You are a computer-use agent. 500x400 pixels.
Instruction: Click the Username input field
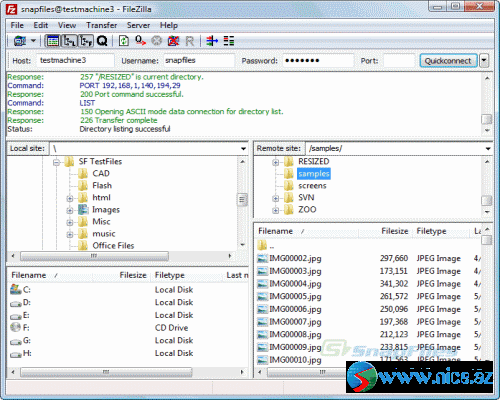(x=199, y=61)
